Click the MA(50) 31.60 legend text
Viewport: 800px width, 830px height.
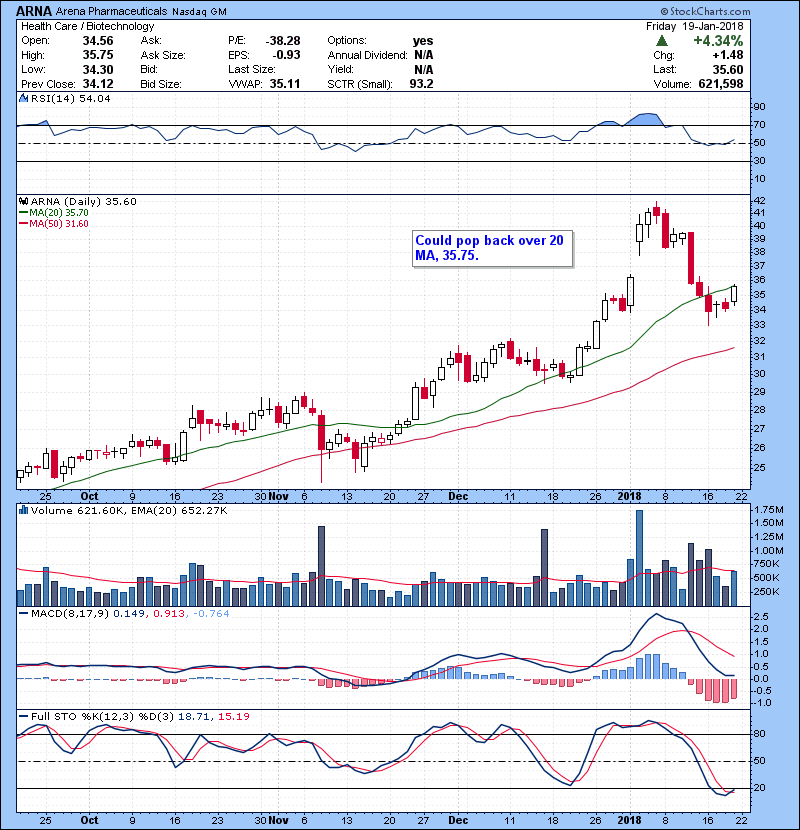tap(59, 224)
